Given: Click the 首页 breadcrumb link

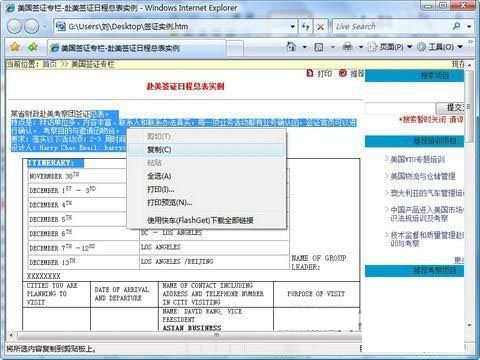Looking at the screenshot, I should (50, 64).
